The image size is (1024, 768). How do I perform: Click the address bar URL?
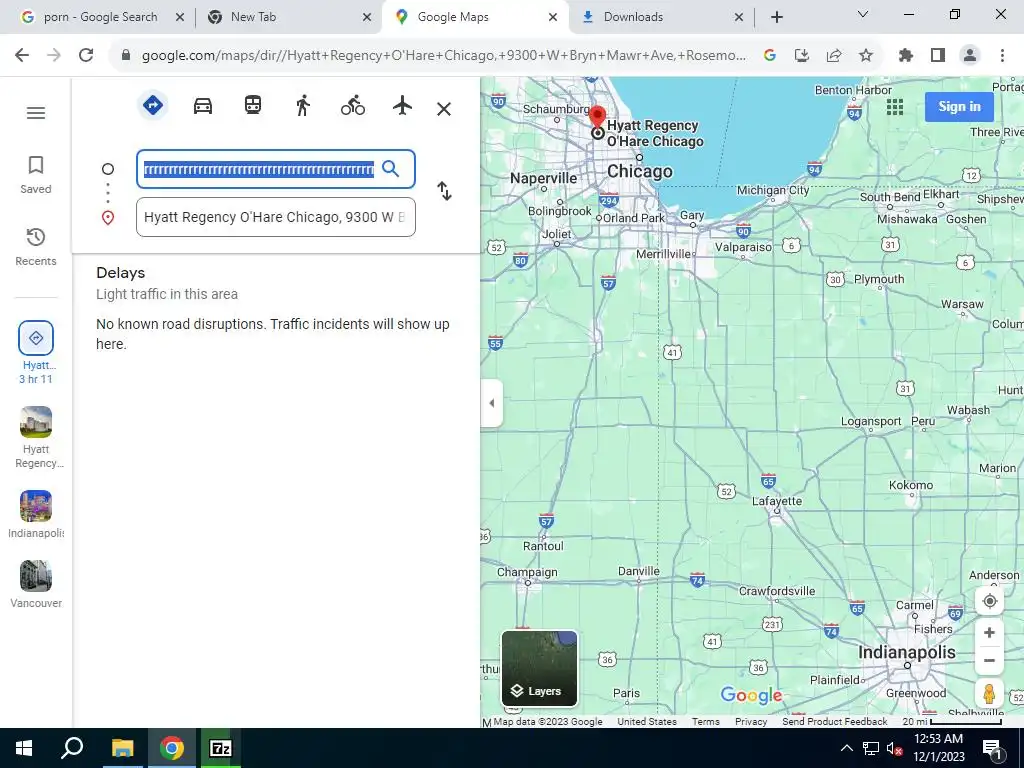[443, 56]
